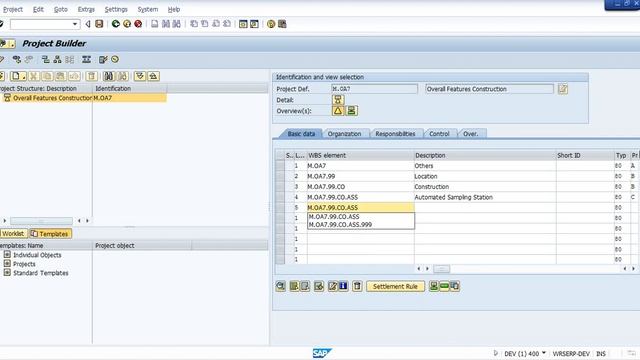Click the project structure horizontal scrollbar
Screen dimensions: 640x360
tap(41, 221)
